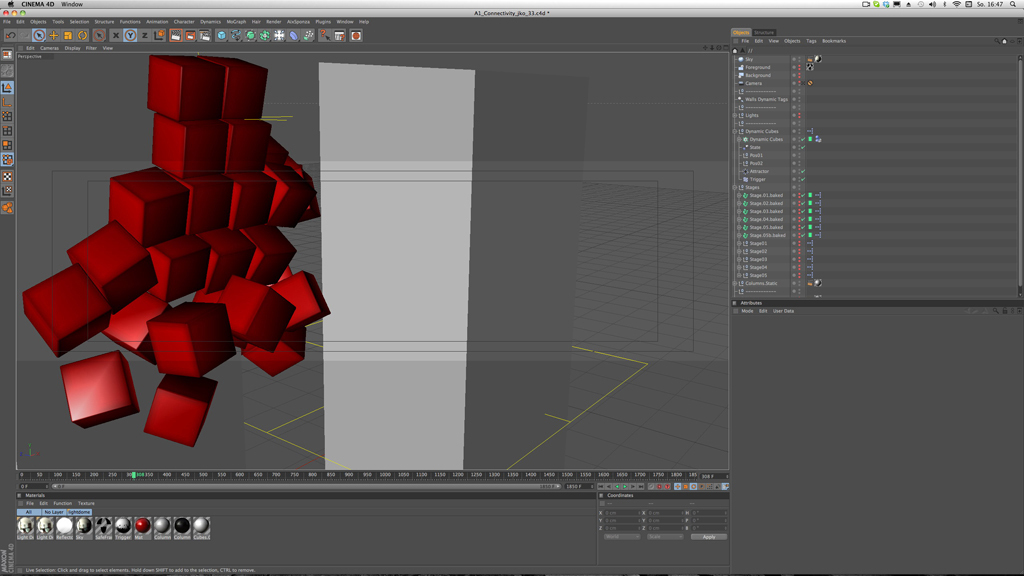Select the No Layer material filter
1024x576 pixels.
[54, 512]
